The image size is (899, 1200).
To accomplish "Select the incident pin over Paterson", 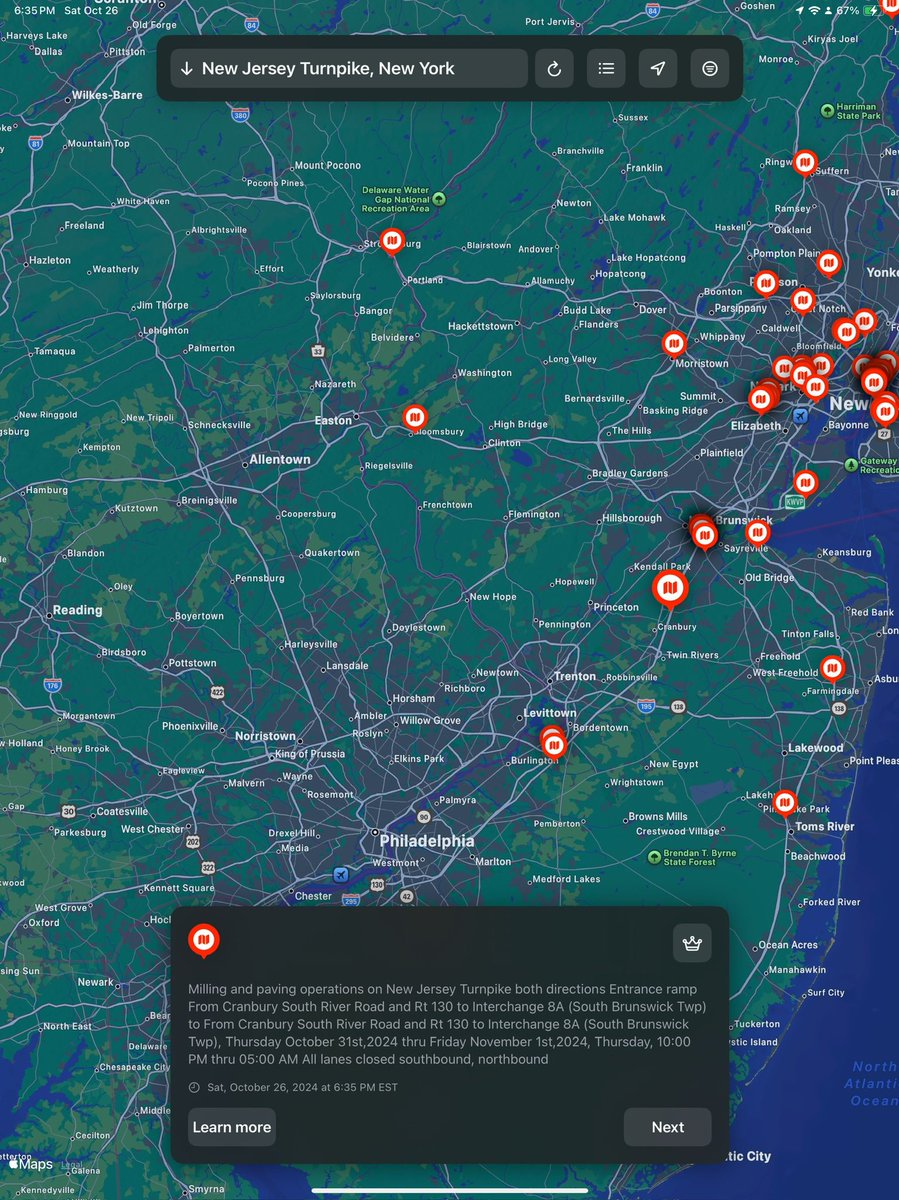I will 766,285.
